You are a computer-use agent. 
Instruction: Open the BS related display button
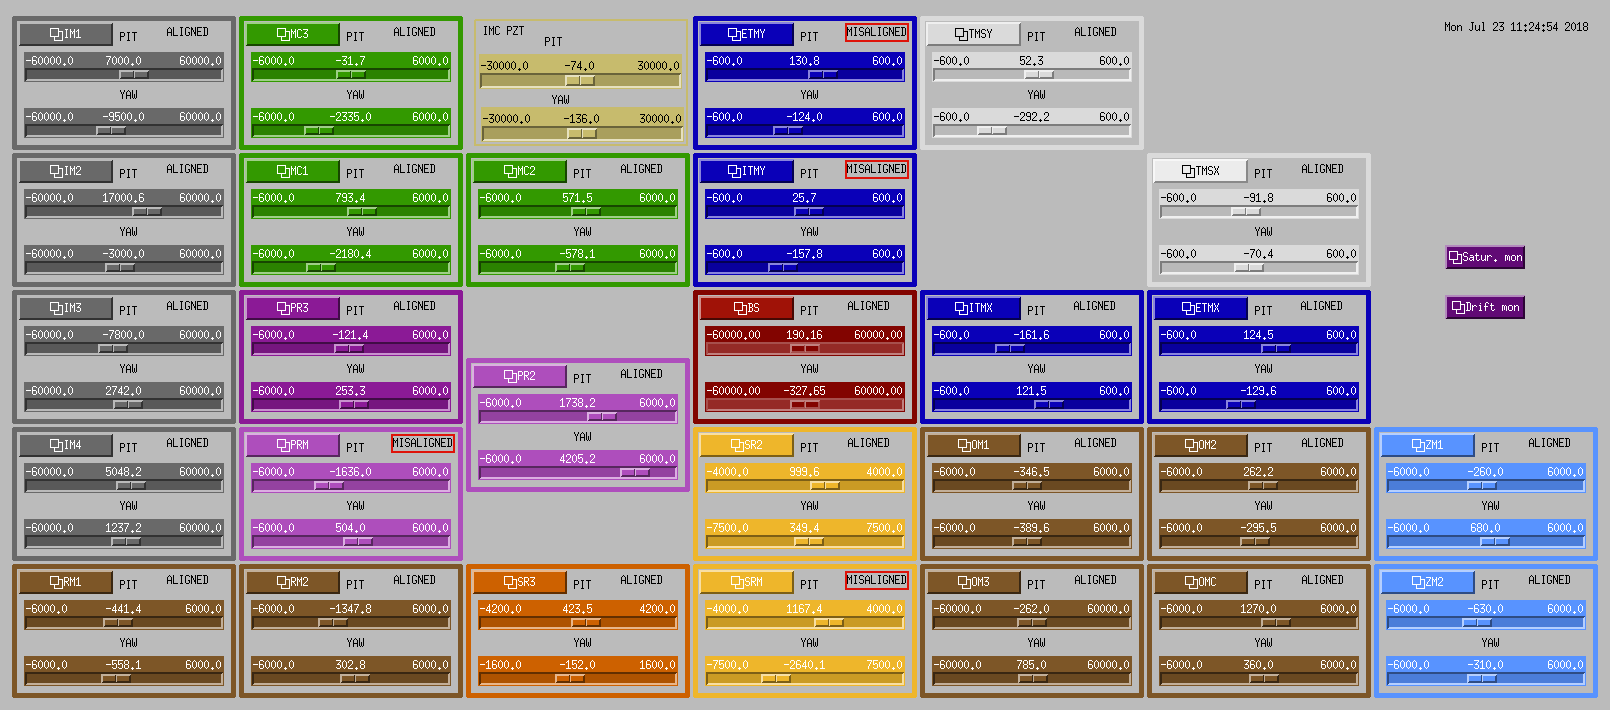tap(747, 308)
